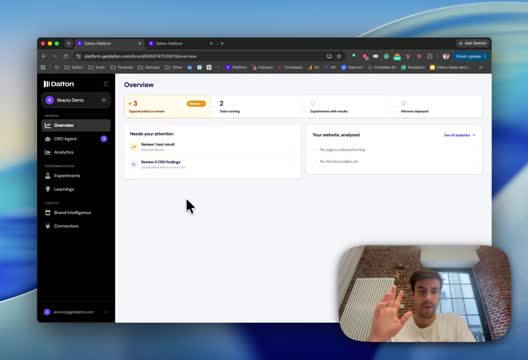The height and width of the screenshot is (360, 528).
Task: Open a new browser tab
Action: (222, 43)
